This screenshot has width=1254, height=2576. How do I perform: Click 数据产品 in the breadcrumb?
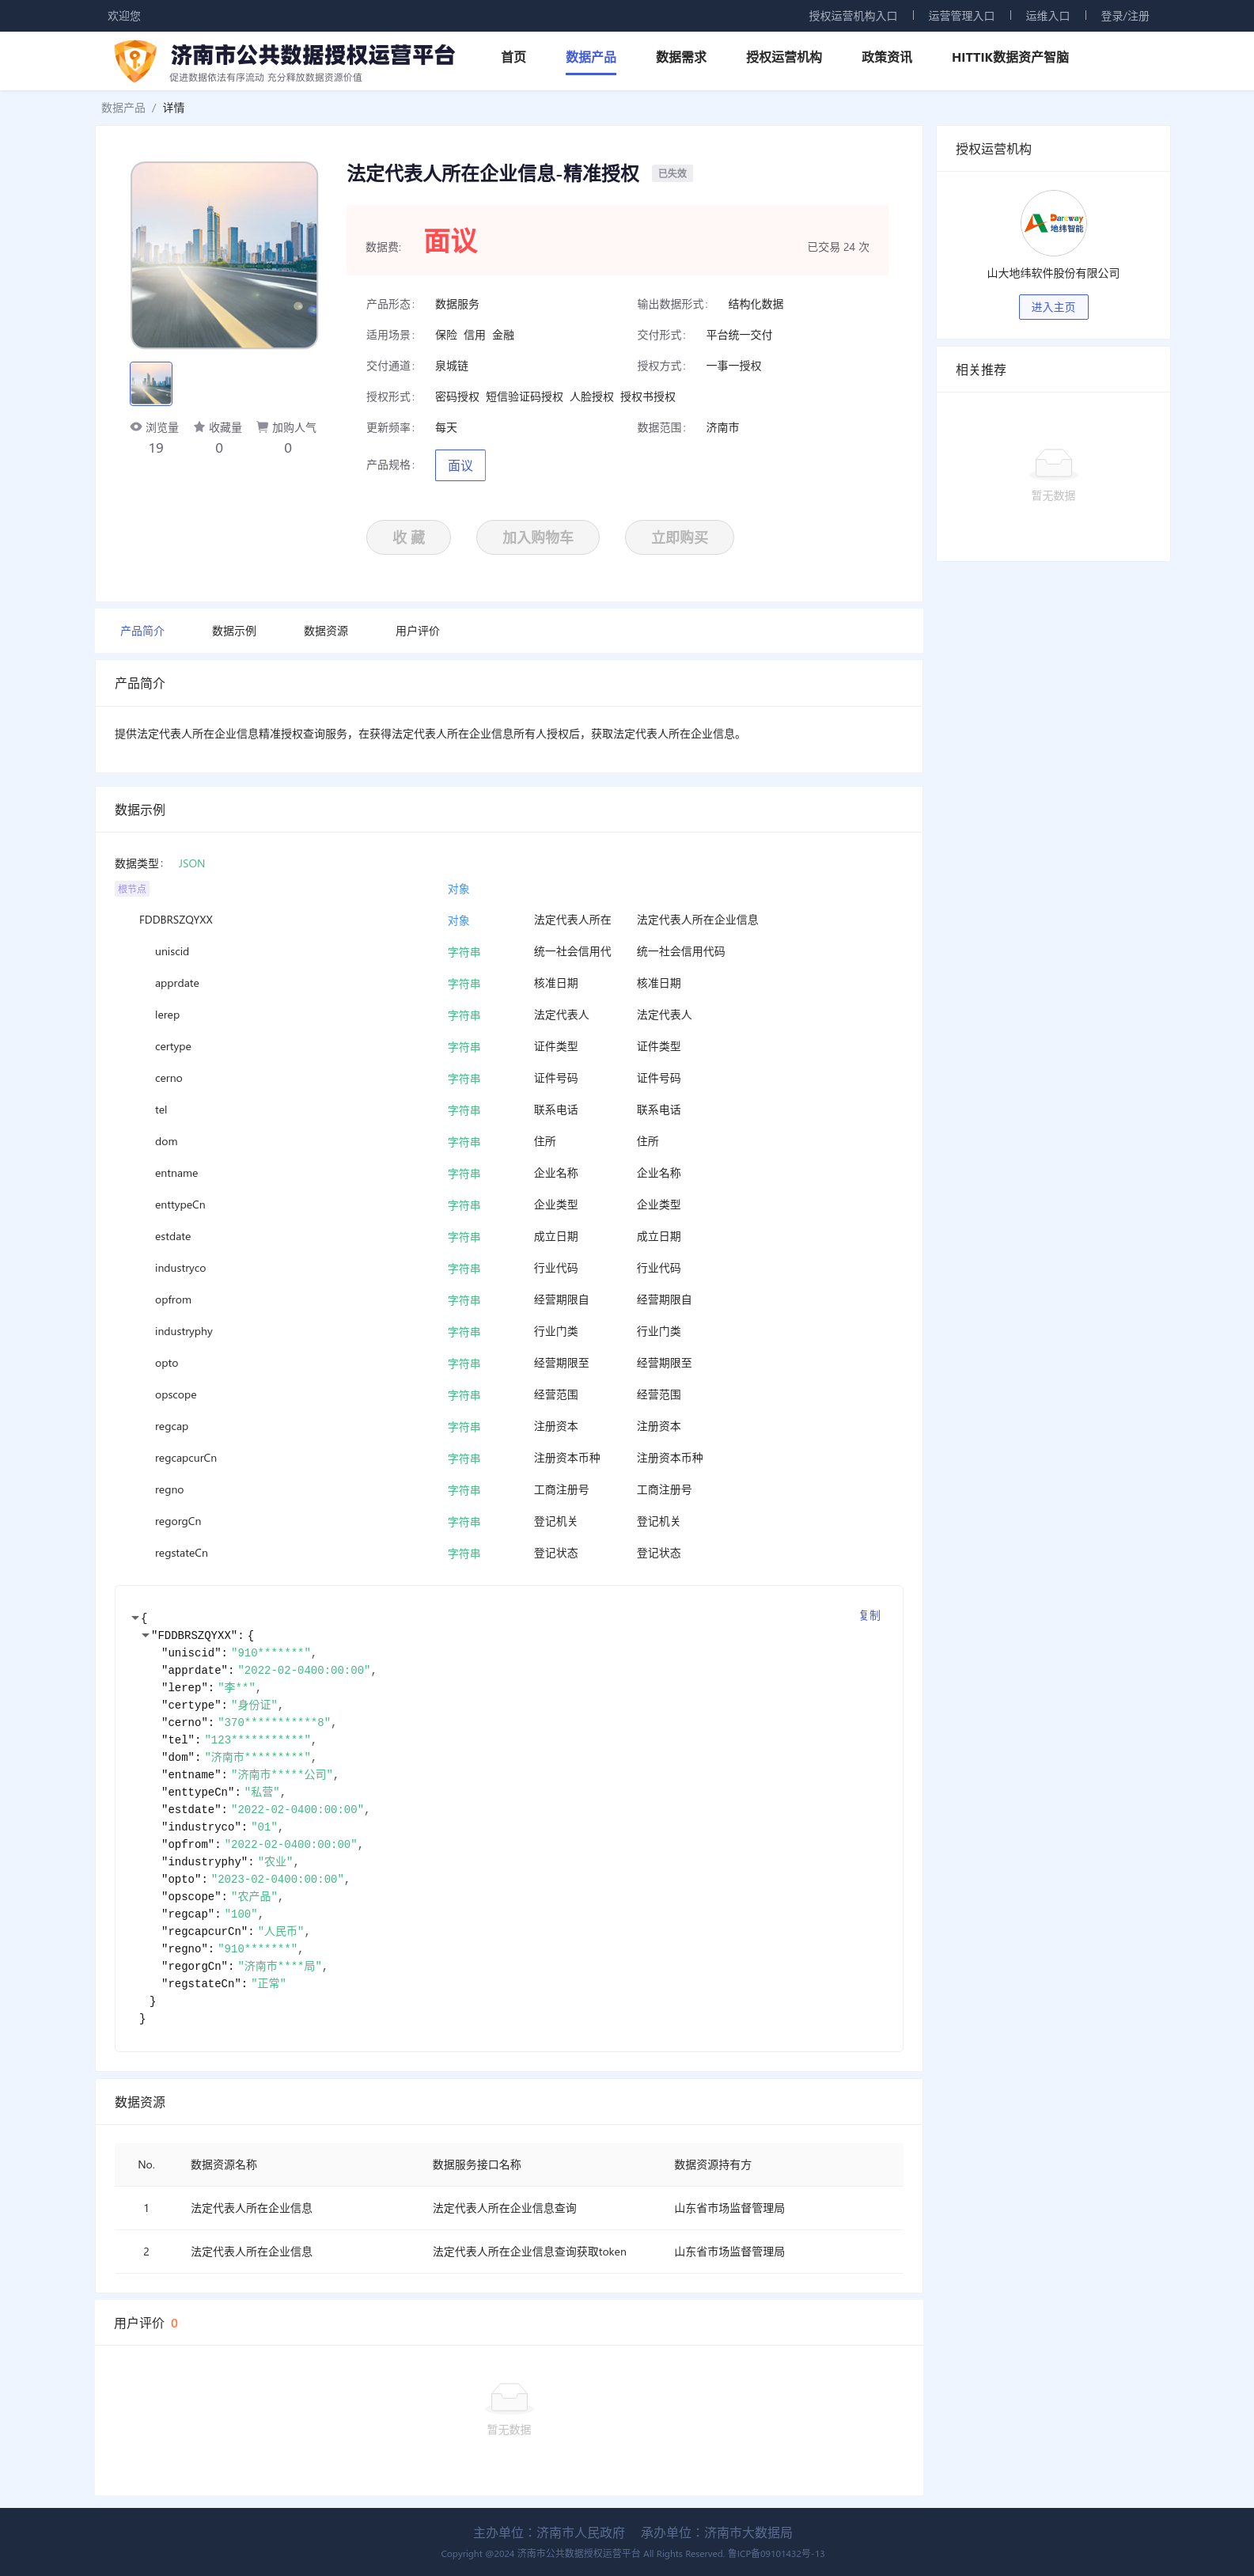point(123,108)
